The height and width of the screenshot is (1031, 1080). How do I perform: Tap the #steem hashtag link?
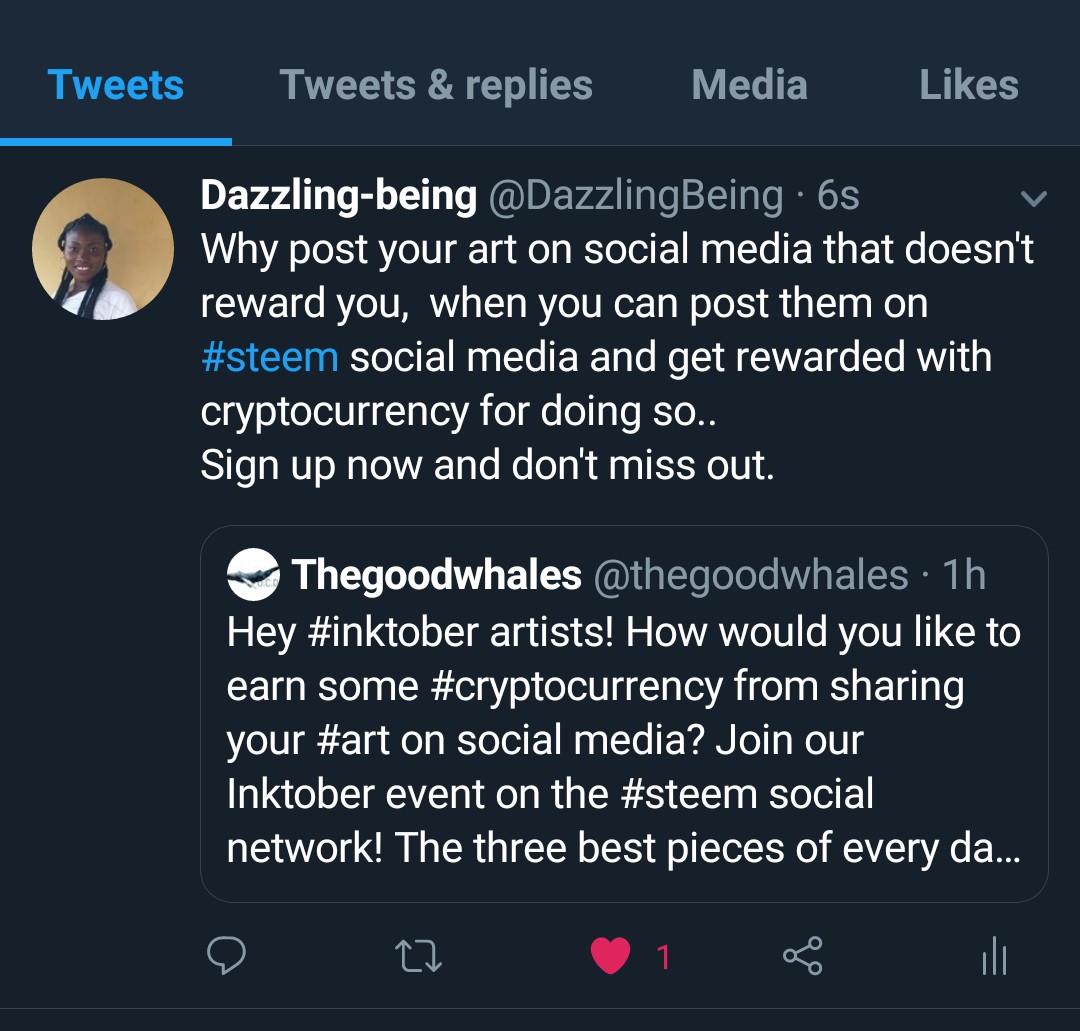270,357
